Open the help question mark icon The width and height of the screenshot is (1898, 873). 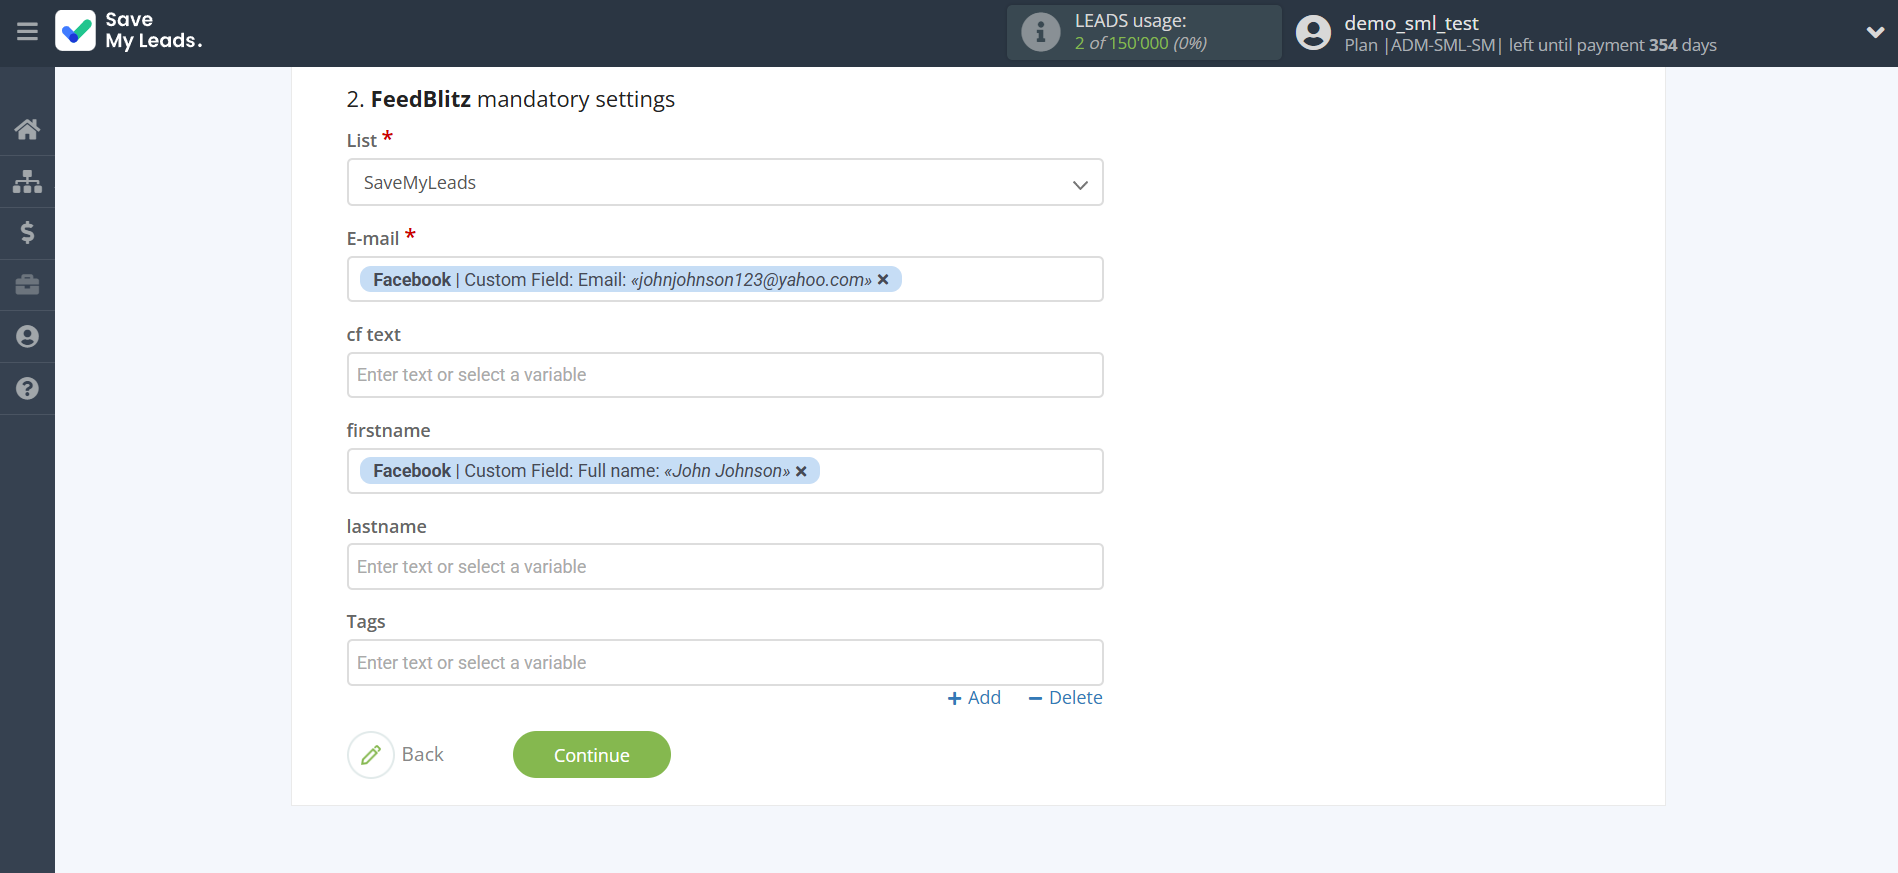click(27, 389)
